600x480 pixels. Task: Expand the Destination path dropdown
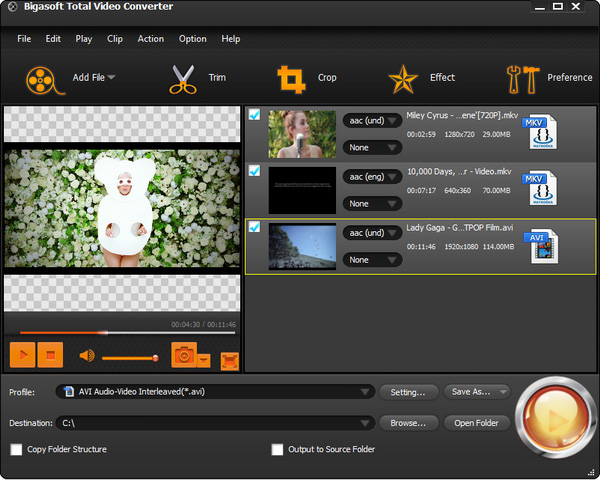(365, 423)
